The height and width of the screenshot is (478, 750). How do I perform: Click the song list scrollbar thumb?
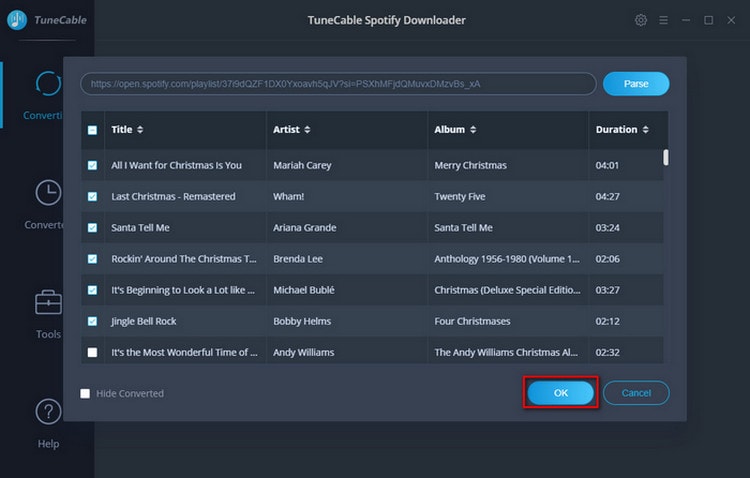tap(666, 157)
